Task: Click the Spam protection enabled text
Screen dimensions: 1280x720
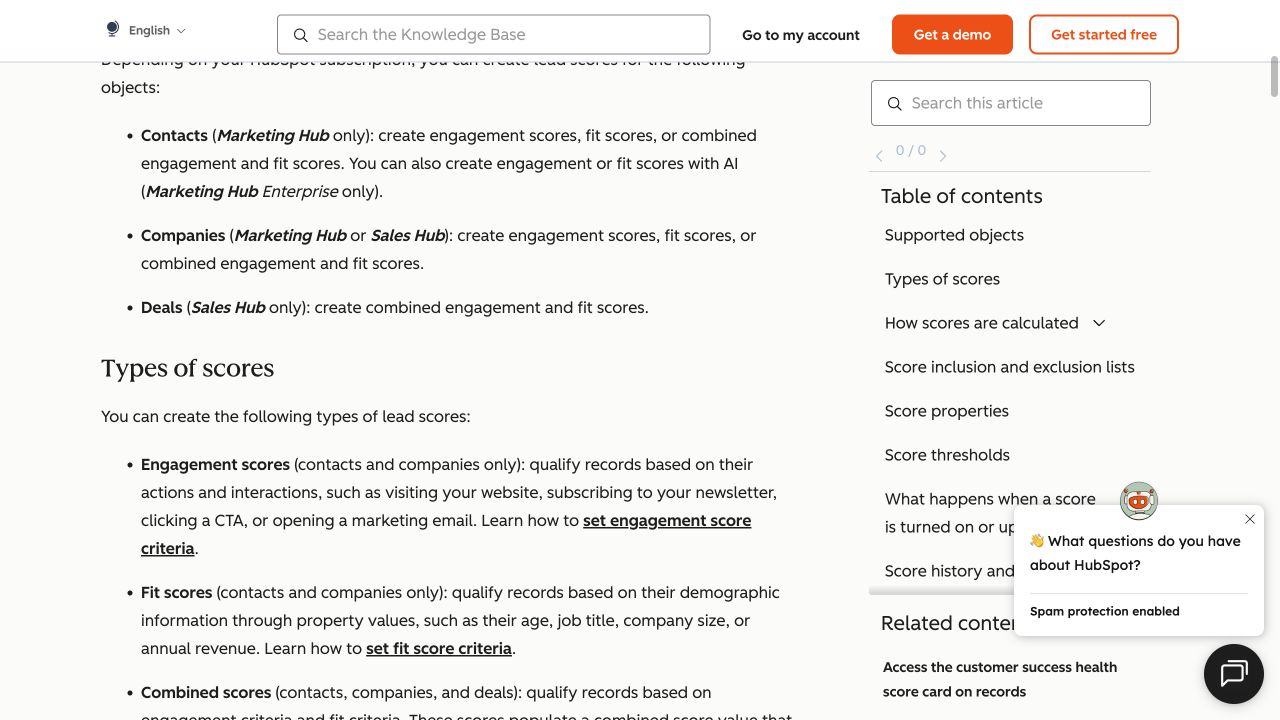Action: tap(1105, 611)
